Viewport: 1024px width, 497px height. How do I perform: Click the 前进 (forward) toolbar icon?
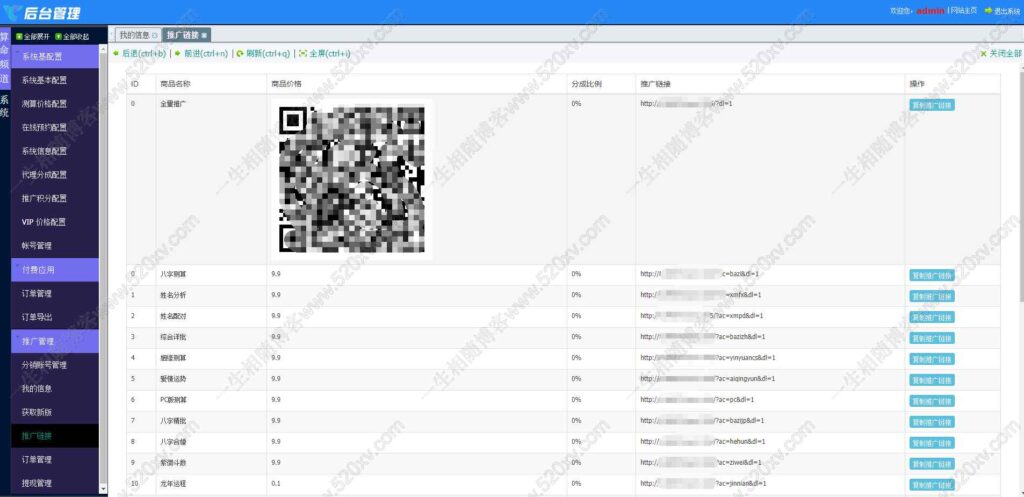point(178,54)
